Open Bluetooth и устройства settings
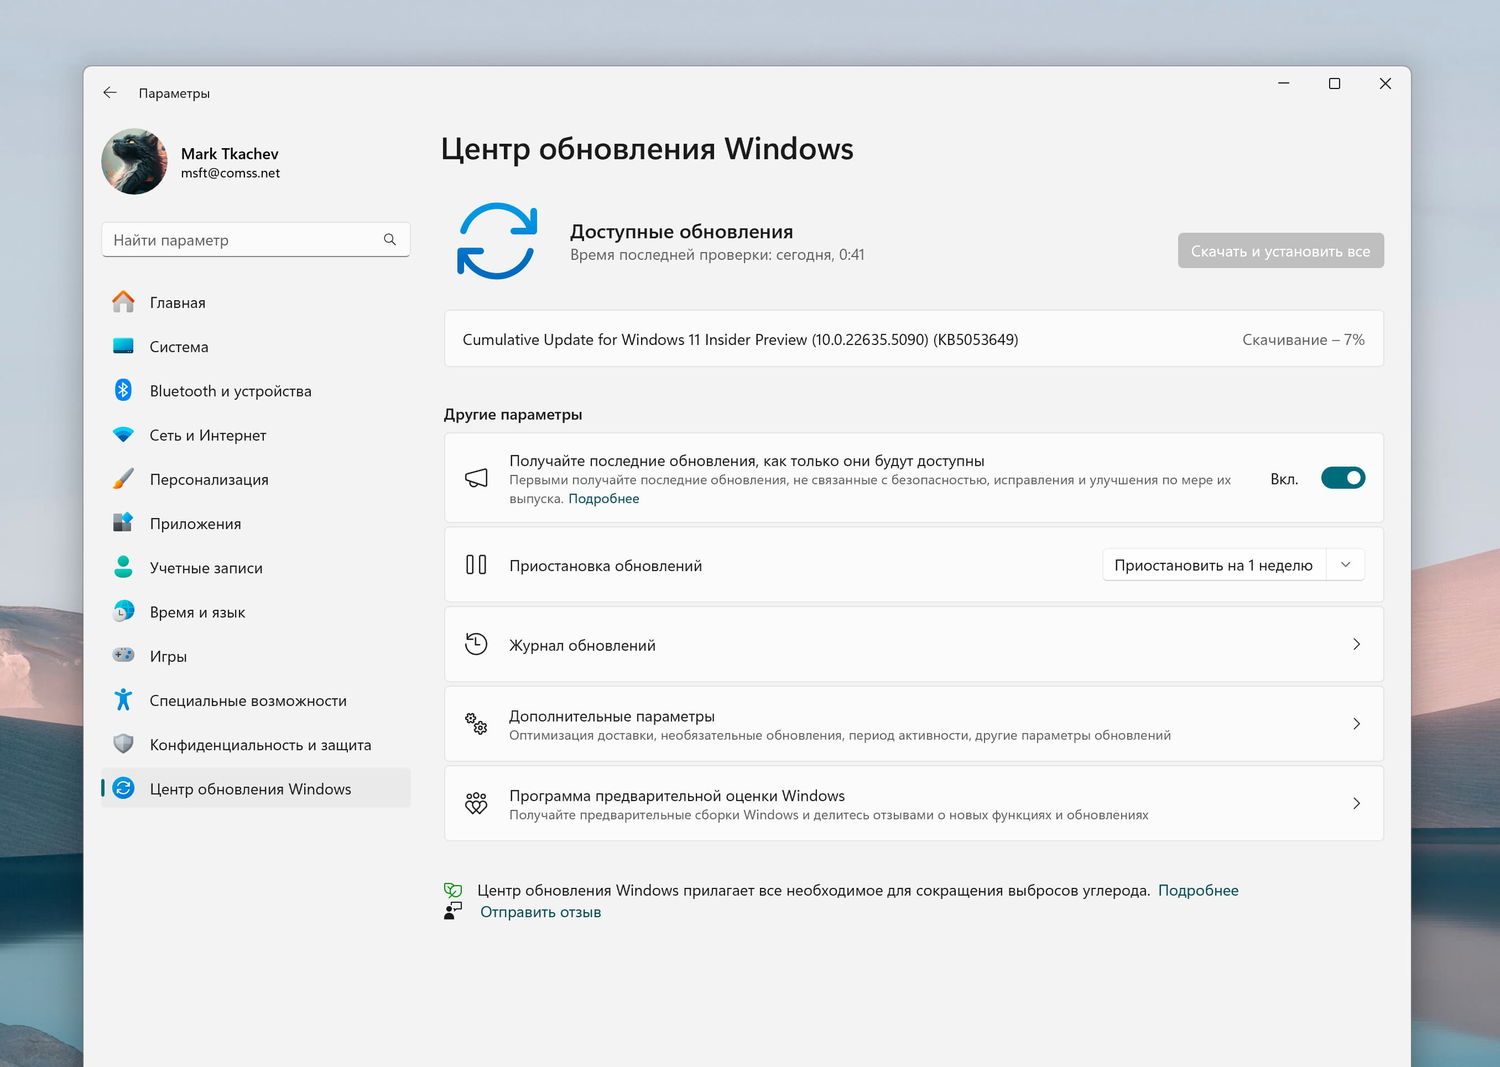 pos(256,390)
